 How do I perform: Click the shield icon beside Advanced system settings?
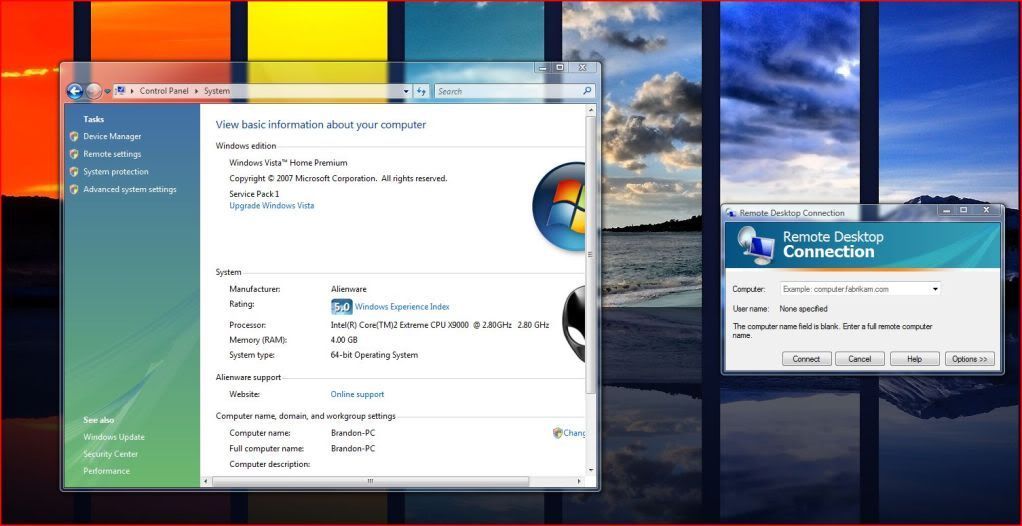tap(74, 189)
